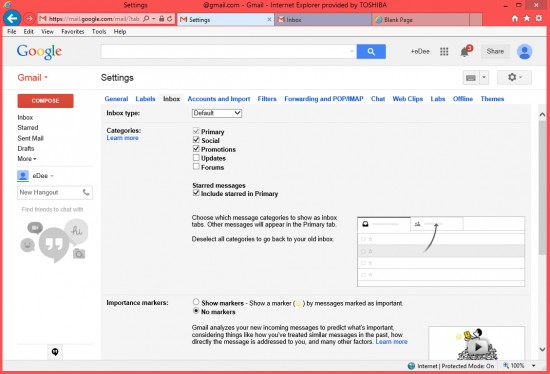Click the blue Google search button
The width and height of the screenshot is (550, 374).
point(371,52)
